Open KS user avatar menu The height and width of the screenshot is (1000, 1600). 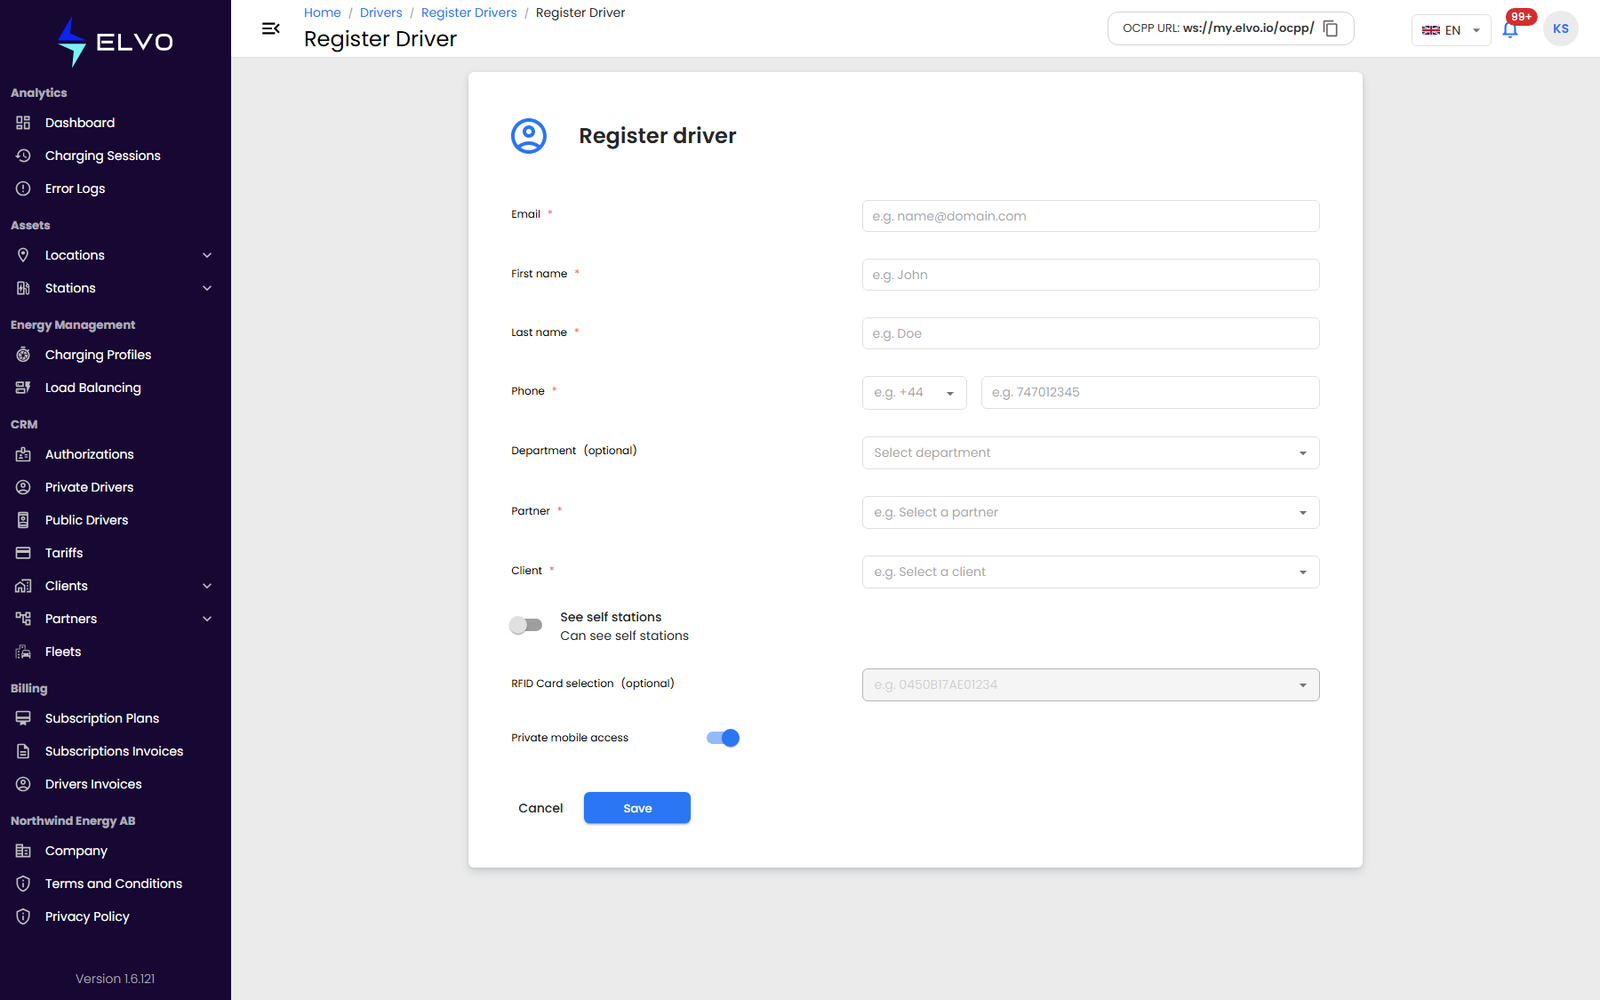tap(1560, 29)
